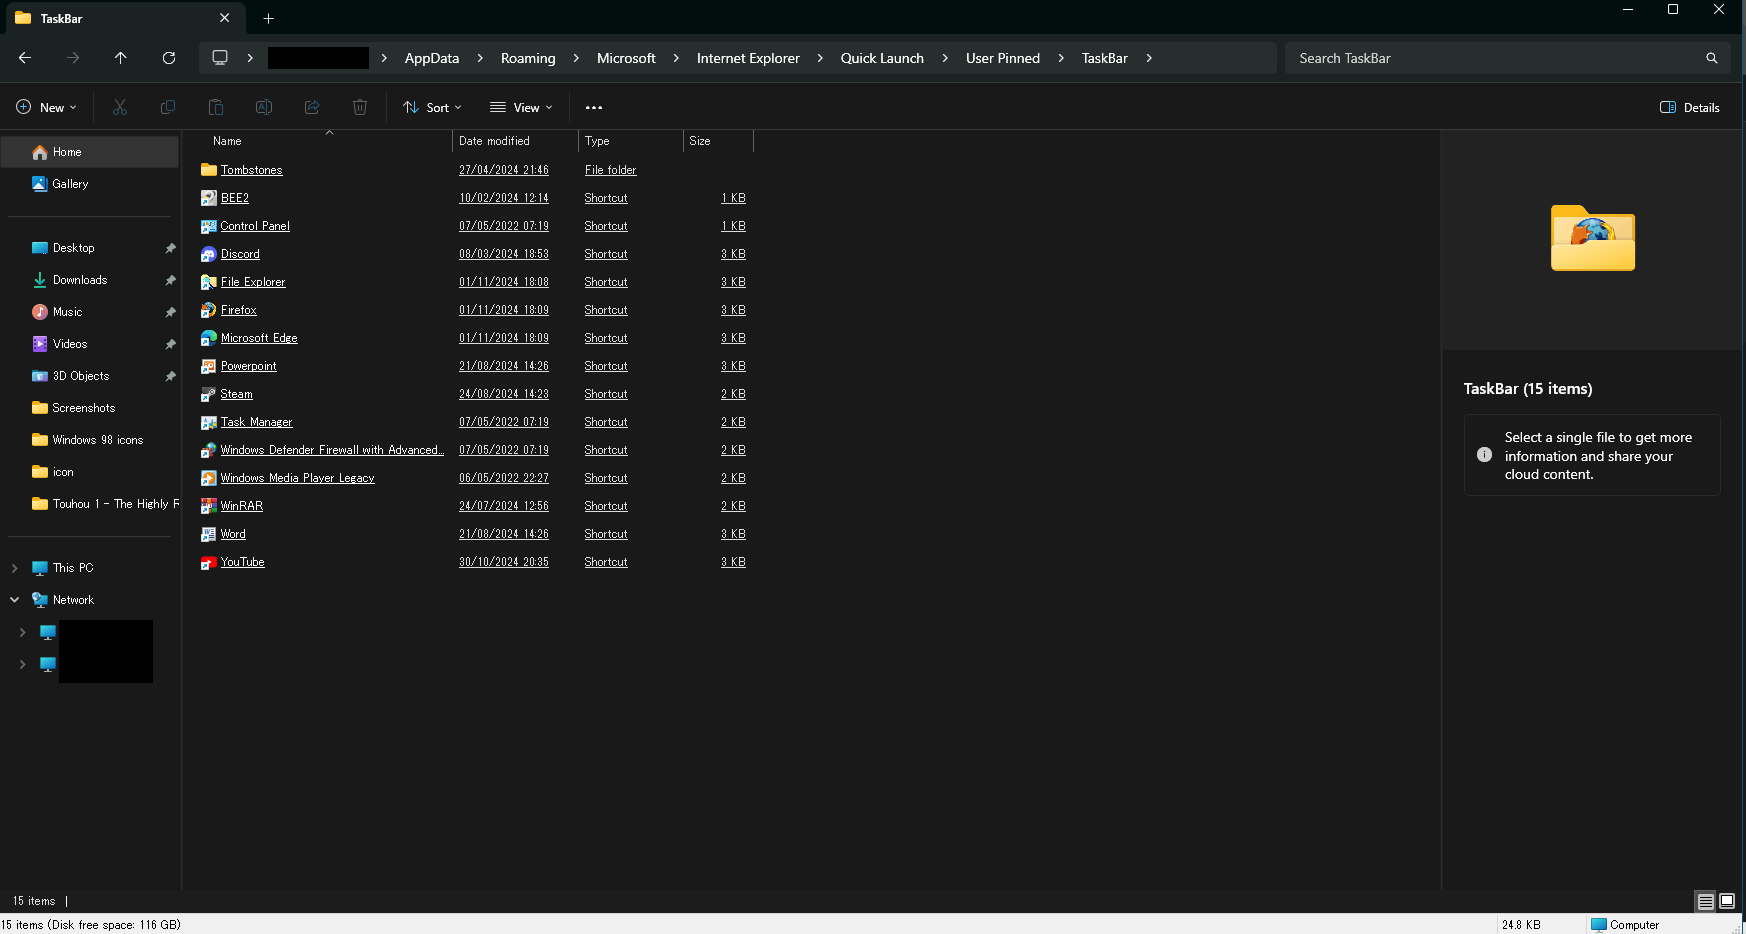Select Windows Media Player Legacy entry

297,478
